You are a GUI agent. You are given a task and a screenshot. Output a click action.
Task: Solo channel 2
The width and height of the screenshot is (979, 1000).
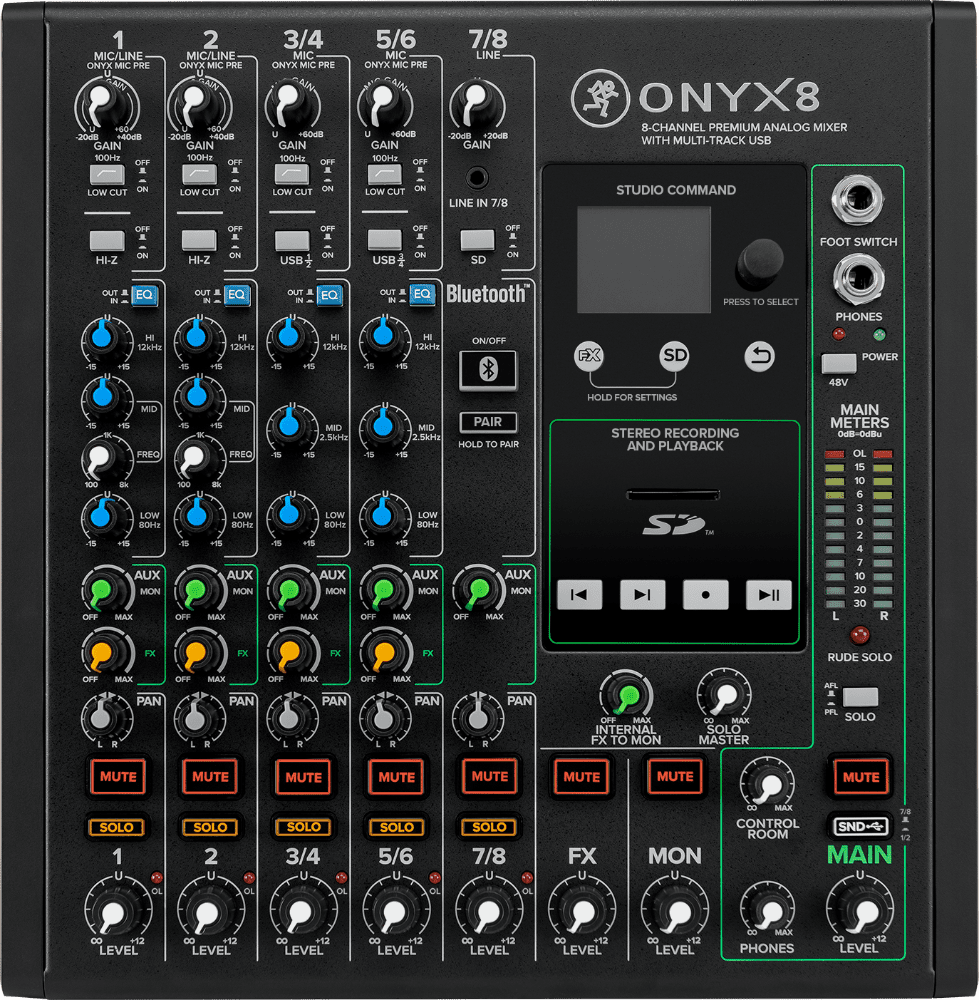210,828
